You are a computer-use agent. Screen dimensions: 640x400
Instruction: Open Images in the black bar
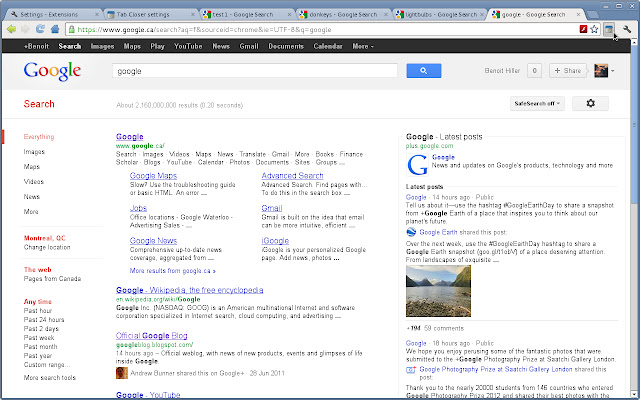102,46
